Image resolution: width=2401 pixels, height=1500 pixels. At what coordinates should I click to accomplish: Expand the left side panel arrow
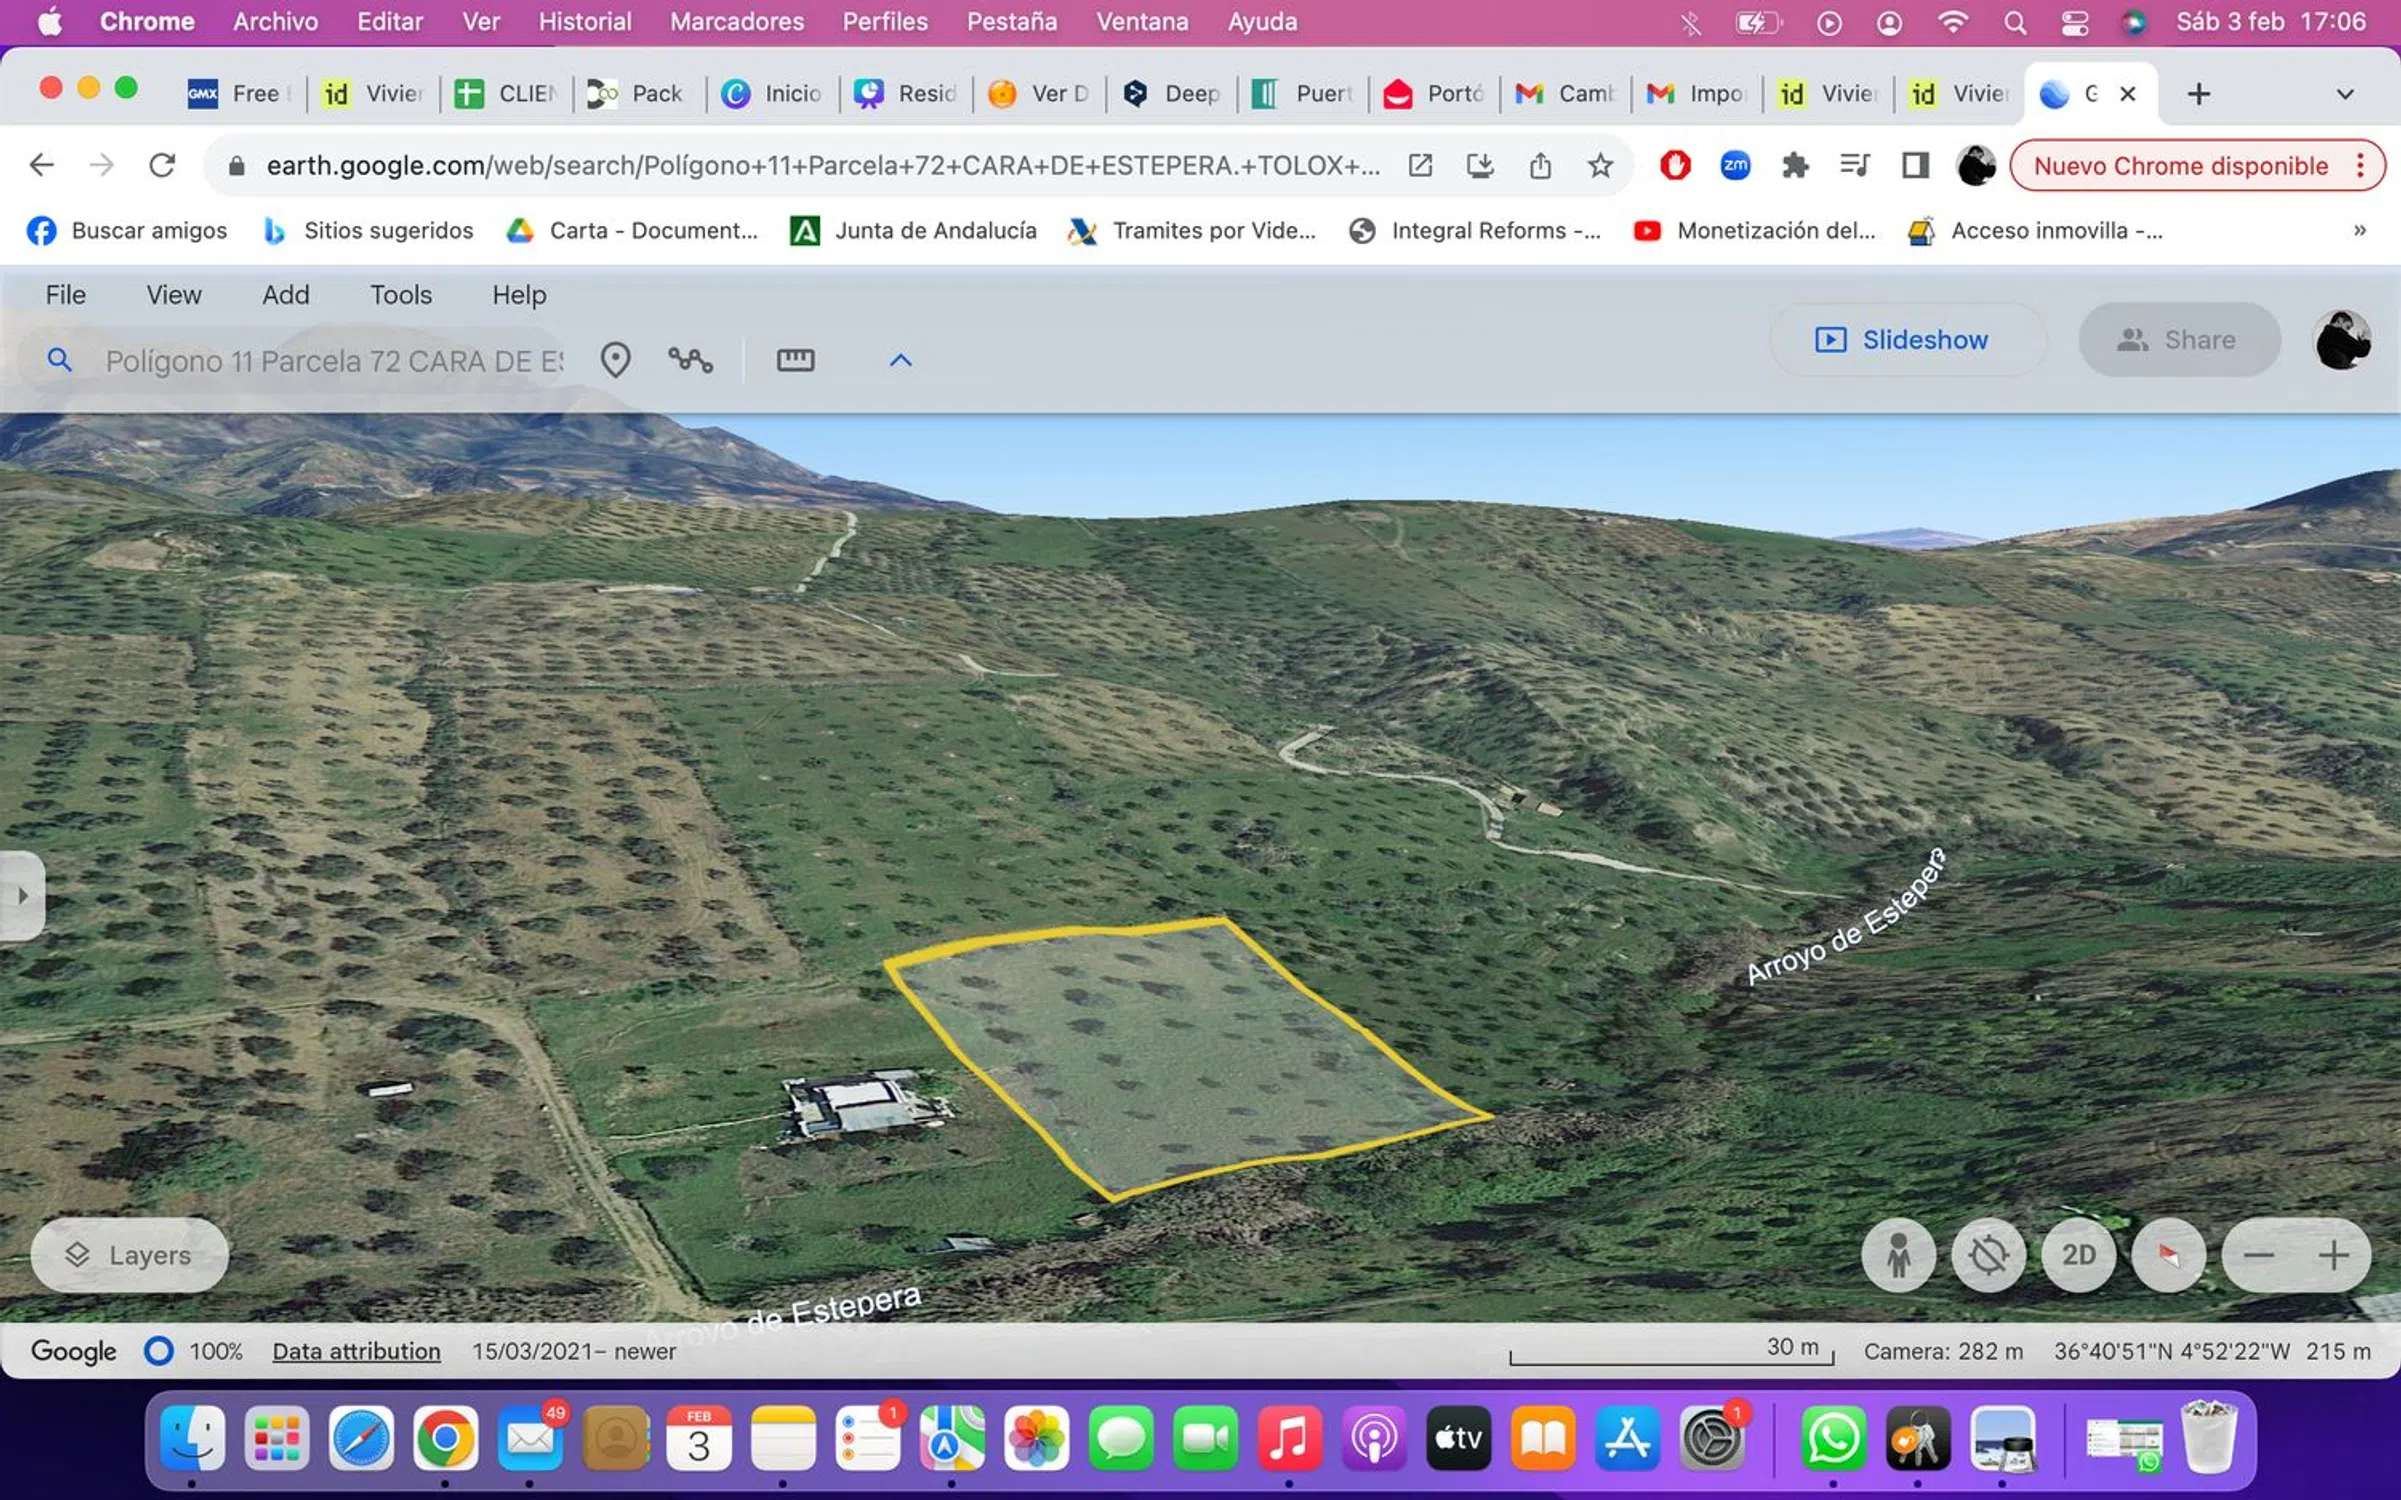coord(22,895)
